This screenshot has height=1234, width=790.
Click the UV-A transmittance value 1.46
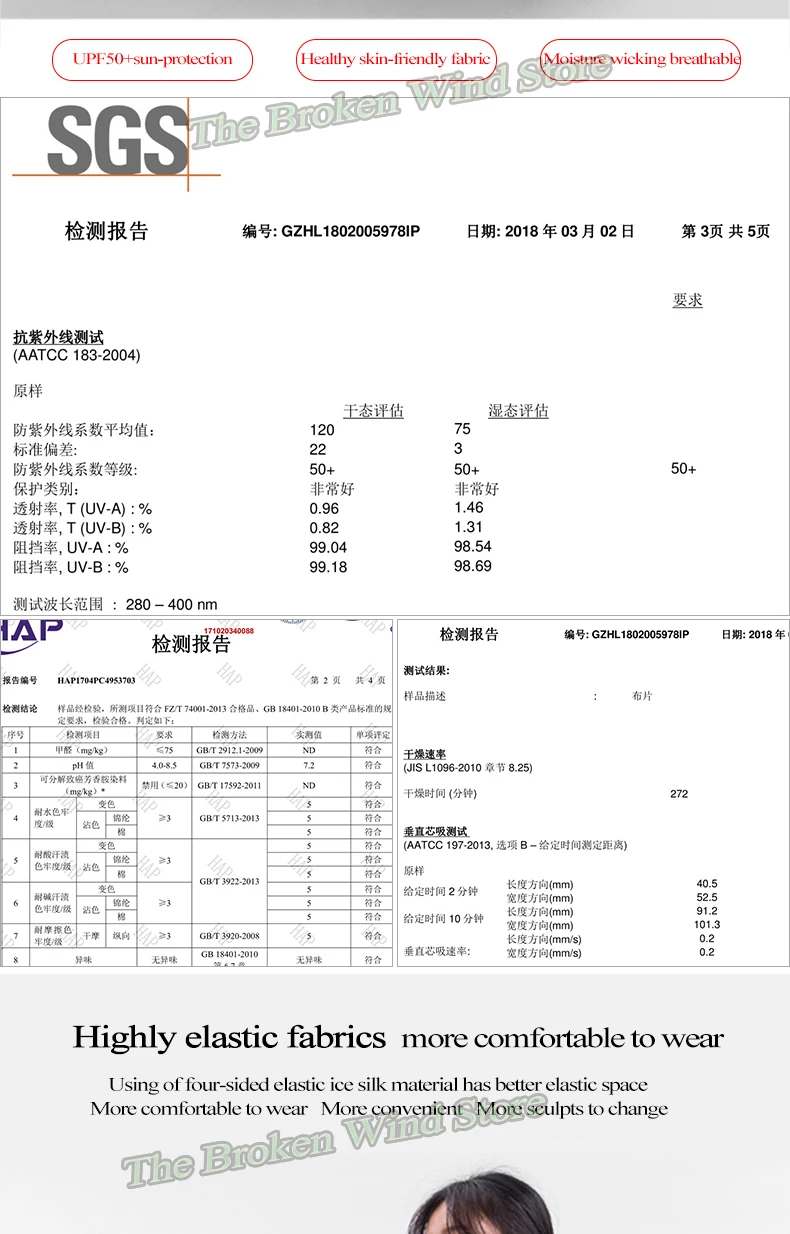tap(469, 507)
